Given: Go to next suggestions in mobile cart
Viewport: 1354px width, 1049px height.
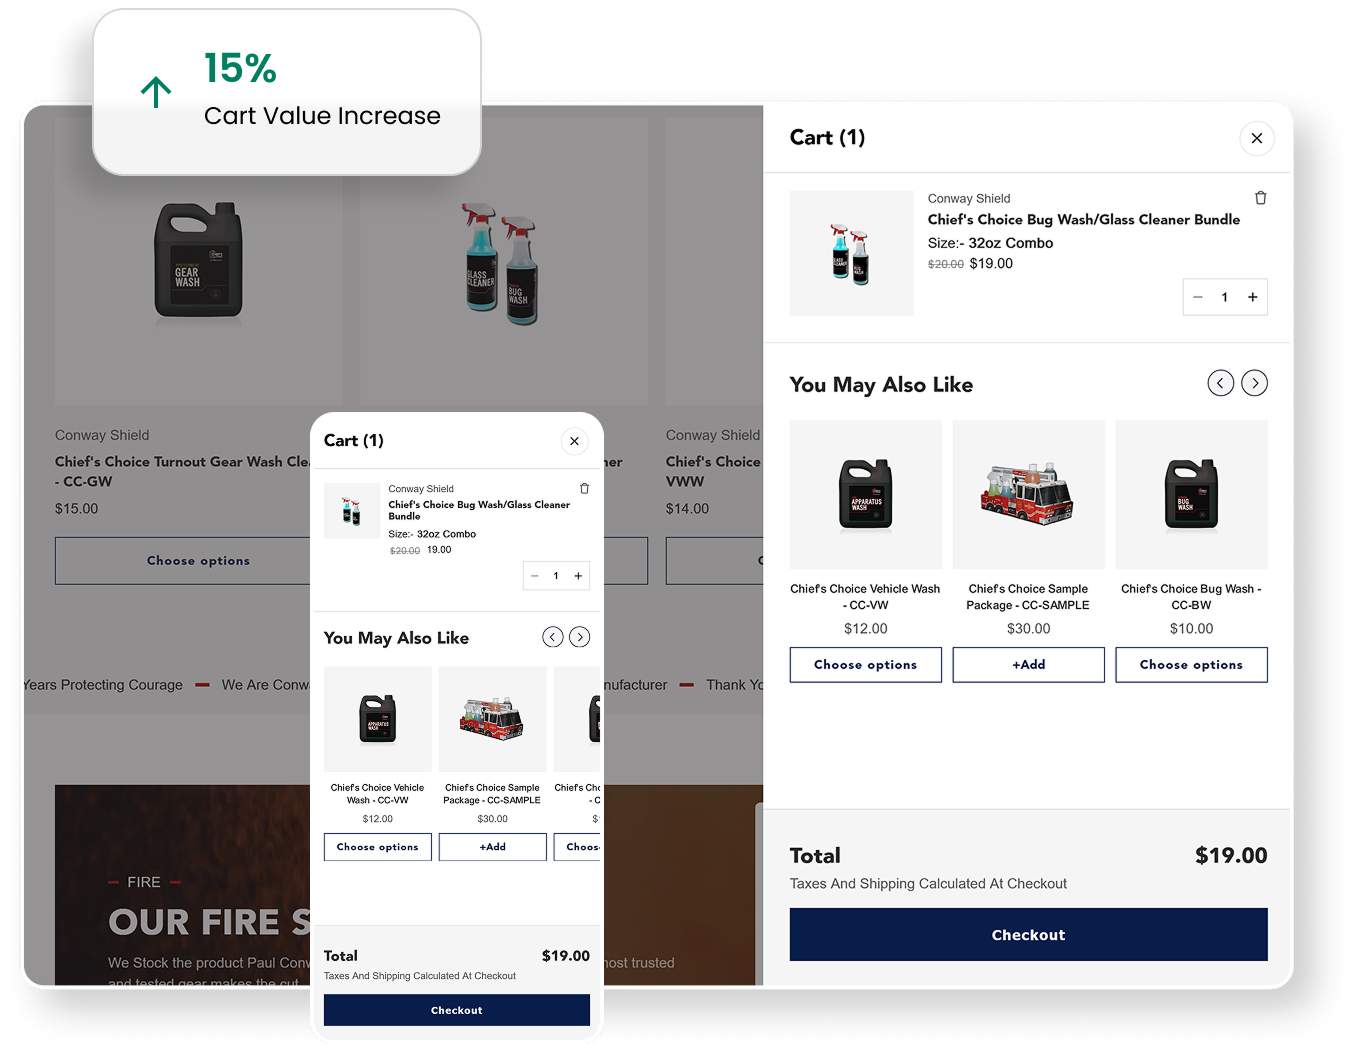Looking at the screenshot, I should click(579, 637).
